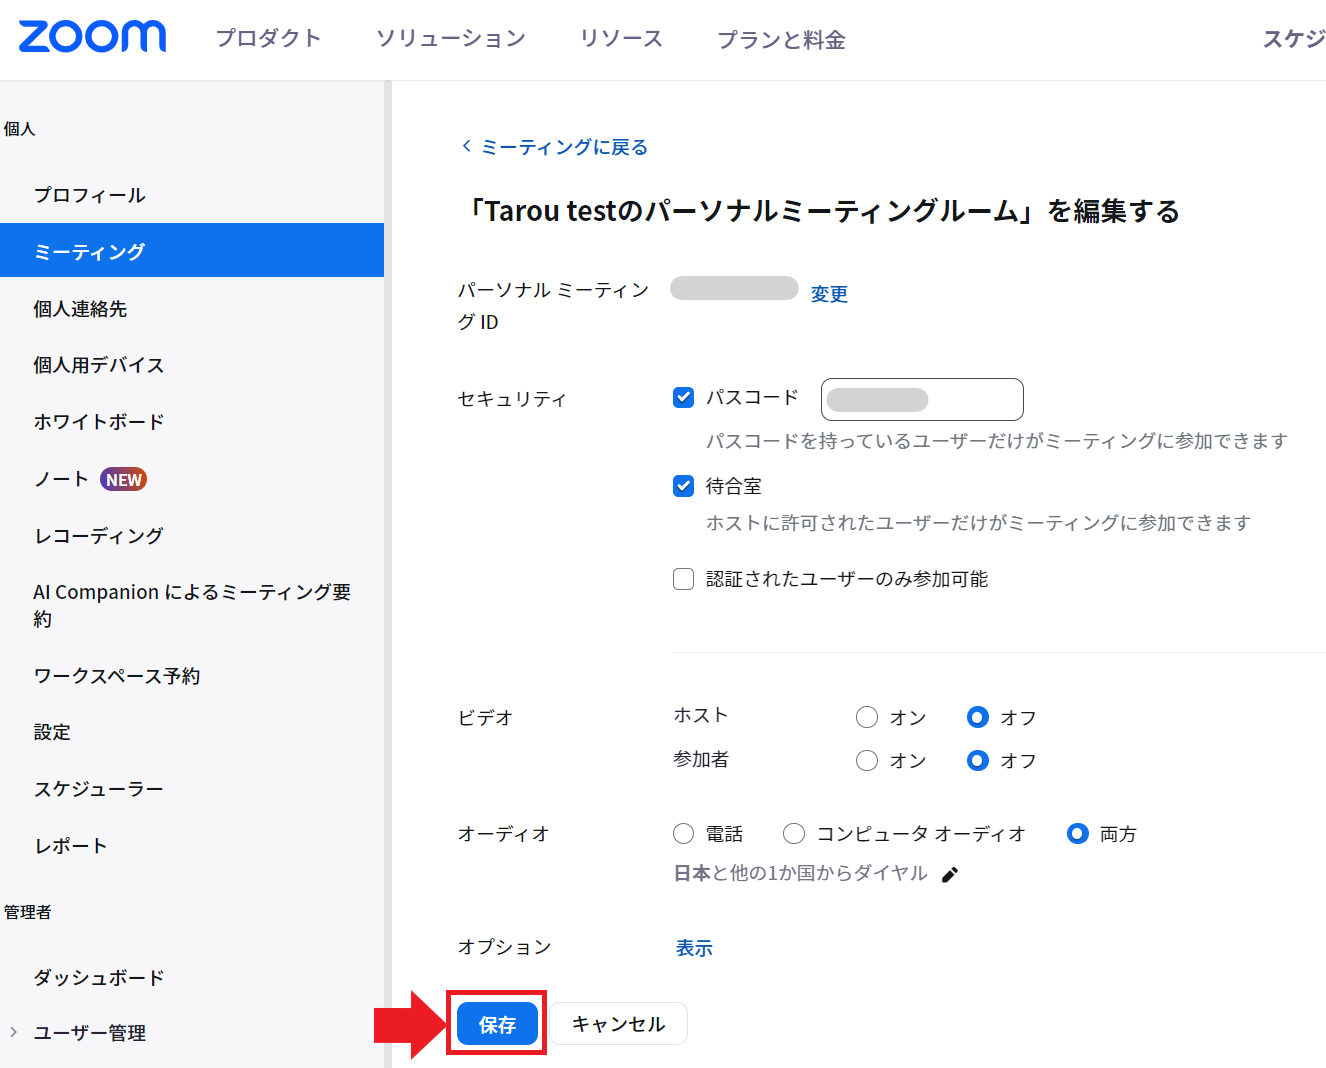The height and width of the screenshot is (1068, 1326).
Task: Expand the ユーザー管理 sidebar section
Action: tap(13, 1032)
